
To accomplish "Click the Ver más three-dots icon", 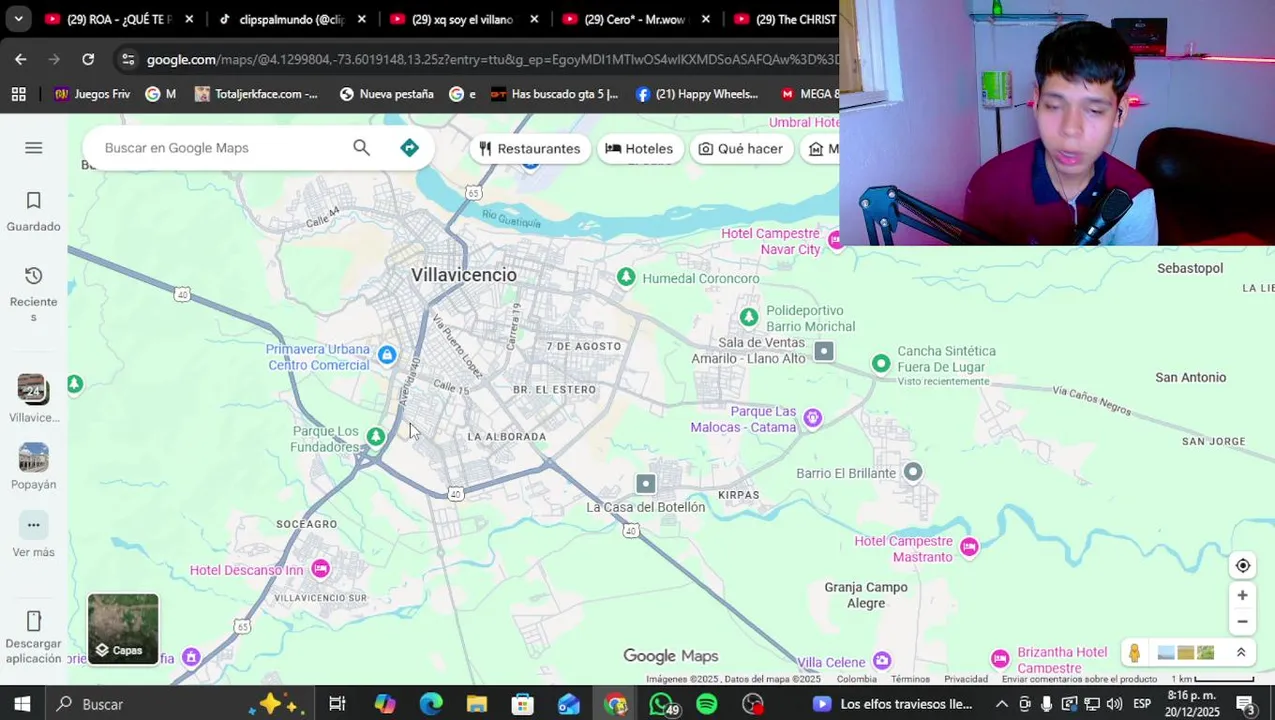I will click(33, 525).
